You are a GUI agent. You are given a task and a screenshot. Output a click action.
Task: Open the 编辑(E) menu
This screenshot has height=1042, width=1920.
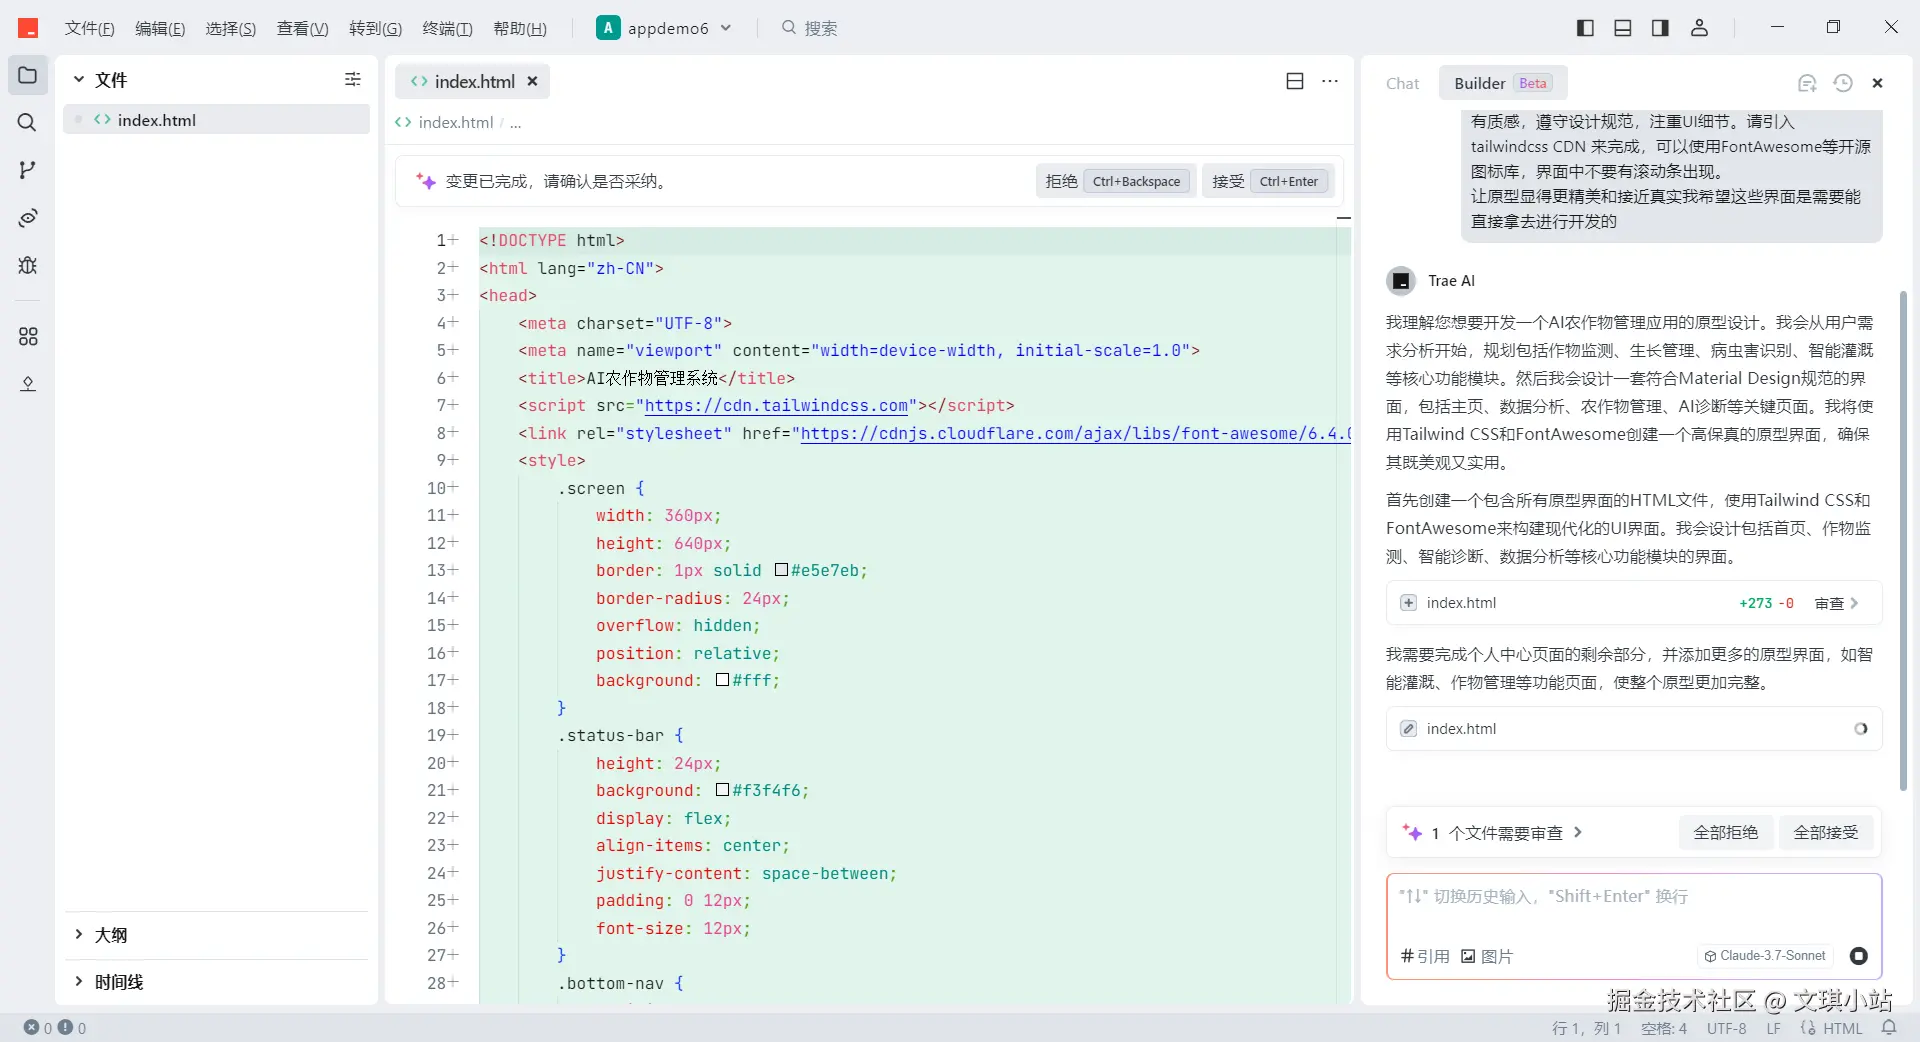coord(160,29)
